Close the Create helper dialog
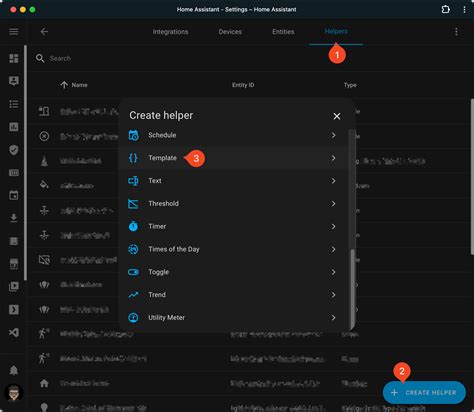The width and height of the screenshot is (474, 412). 337,116
